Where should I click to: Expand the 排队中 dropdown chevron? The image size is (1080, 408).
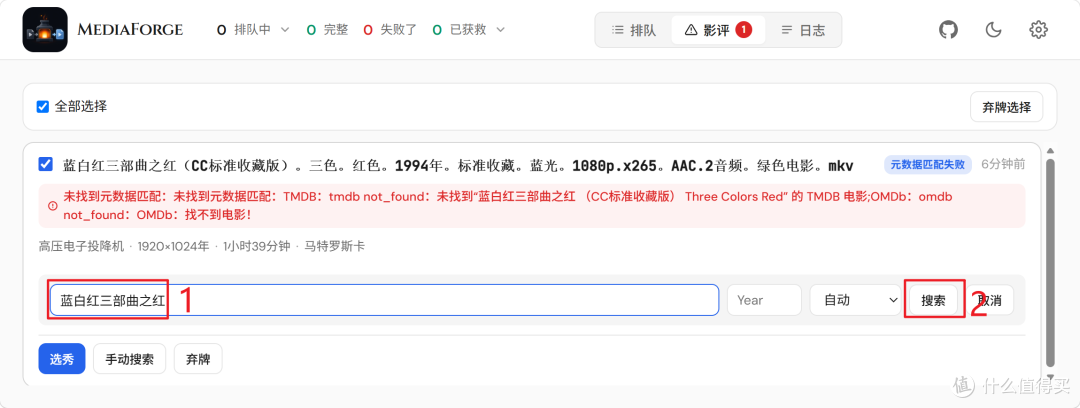pos(285,30)
